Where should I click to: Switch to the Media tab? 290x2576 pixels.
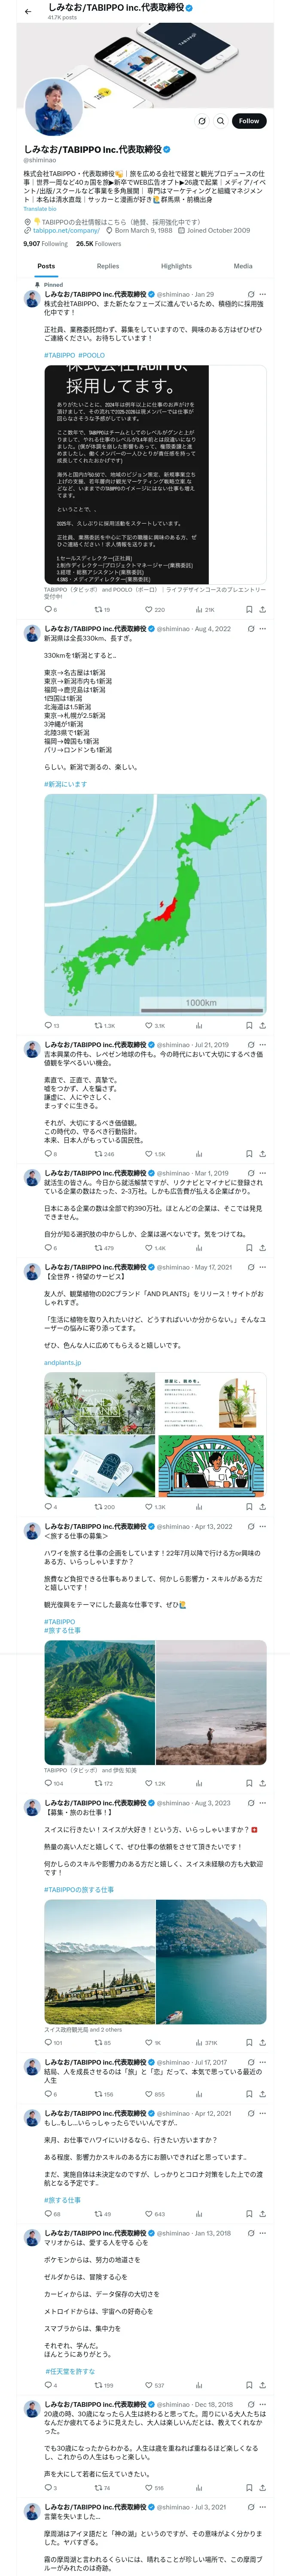[243, 266]
